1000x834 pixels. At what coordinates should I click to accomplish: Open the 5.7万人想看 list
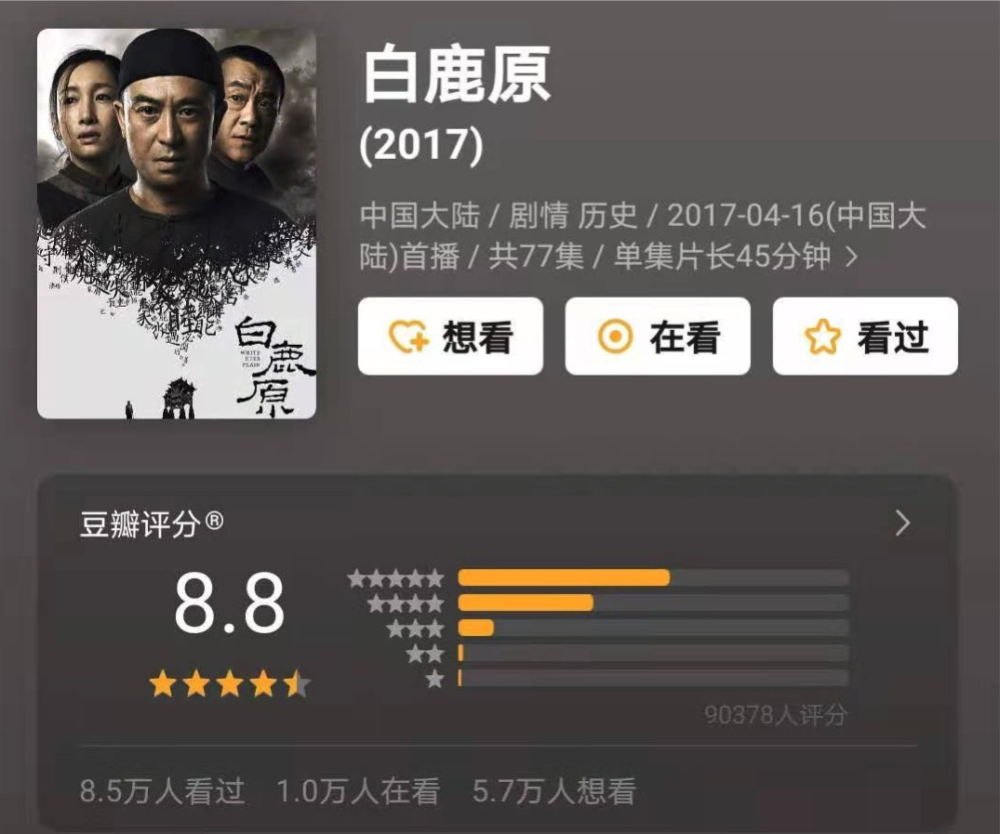click(554, 791)
